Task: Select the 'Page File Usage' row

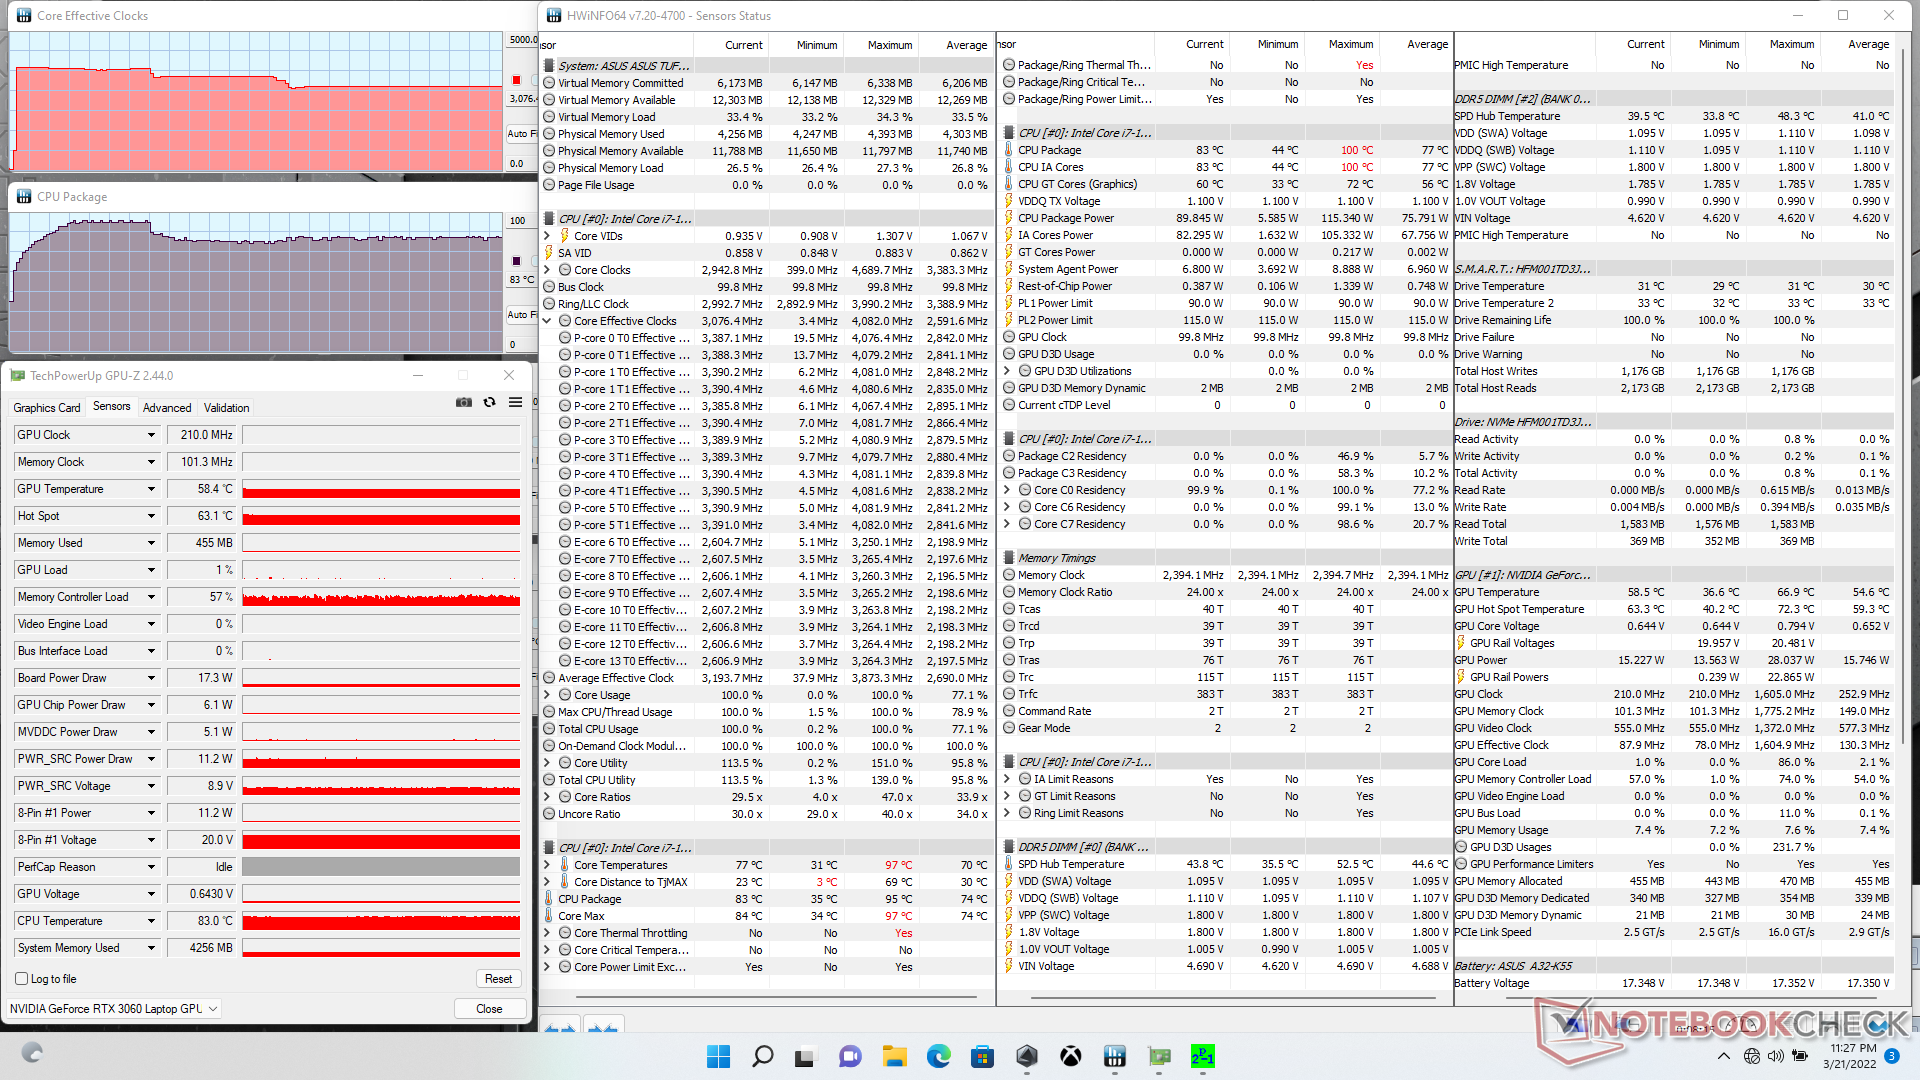Action: [x=766, y=185]
